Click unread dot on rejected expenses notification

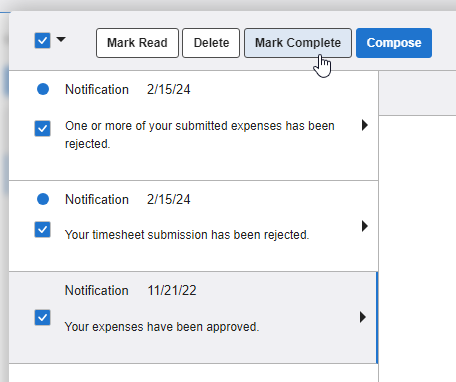pos(43,89)
